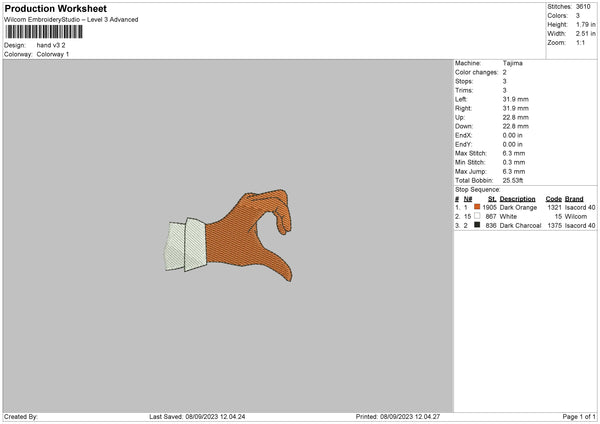Click the 'Dark Charcoal' description text

click(x=520, y=226)
